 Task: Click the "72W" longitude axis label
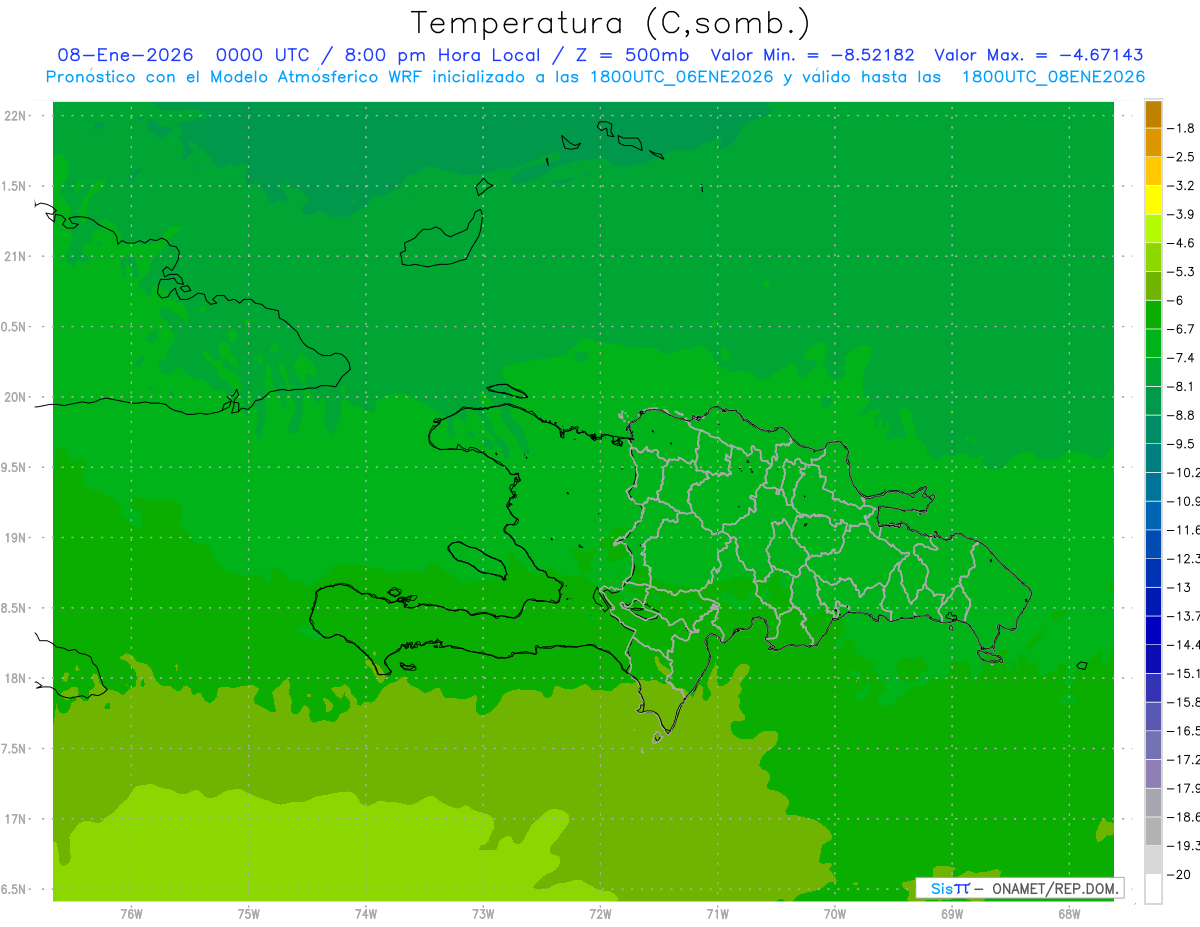click(x=600, y=914)
